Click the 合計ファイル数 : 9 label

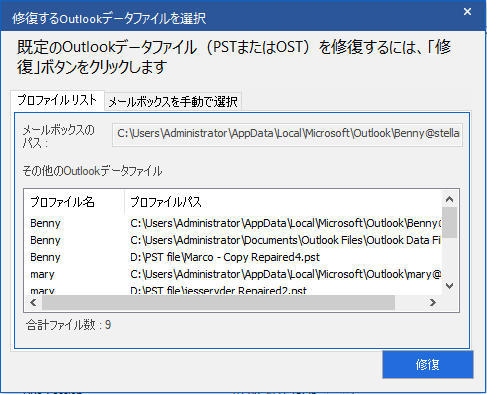click(x=69, y=325)
